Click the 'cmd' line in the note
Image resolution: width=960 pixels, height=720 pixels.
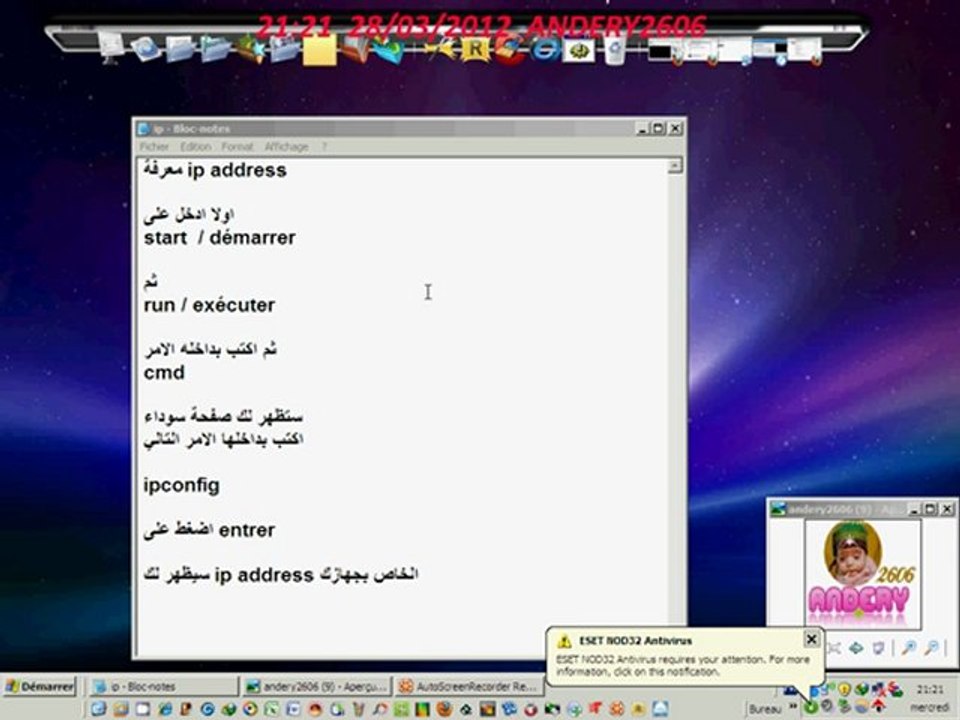[164, 372]
